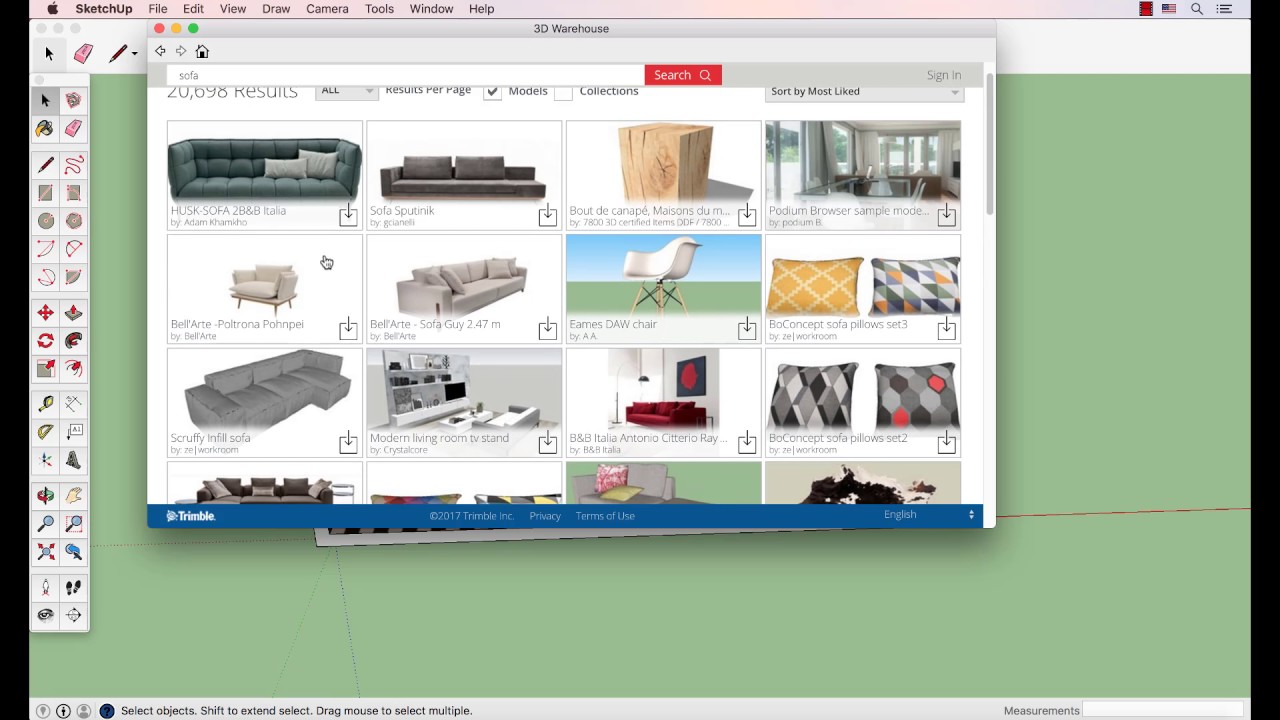Select the Follow Me tool
Image resolution: width=1280 pixels, height=720 pixels.
[73, 341]
